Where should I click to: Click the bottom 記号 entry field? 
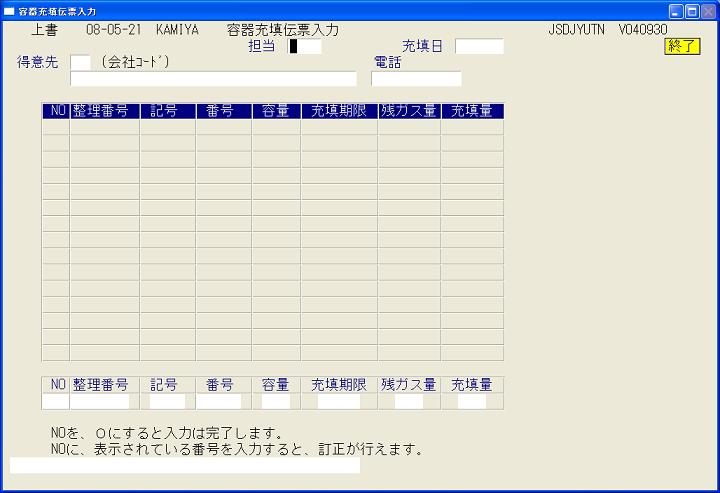(168, 402)
